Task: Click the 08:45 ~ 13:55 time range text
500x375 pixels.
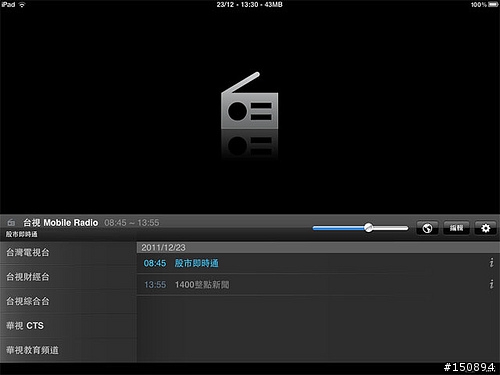Action: point(132,223)
